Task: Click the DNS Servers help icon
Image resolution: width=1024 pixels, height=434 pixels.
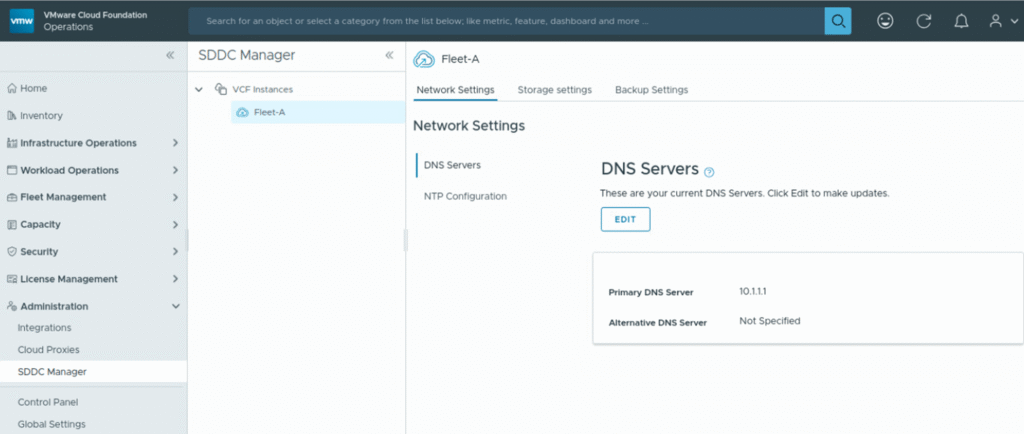Action: (x=710, y=172)
